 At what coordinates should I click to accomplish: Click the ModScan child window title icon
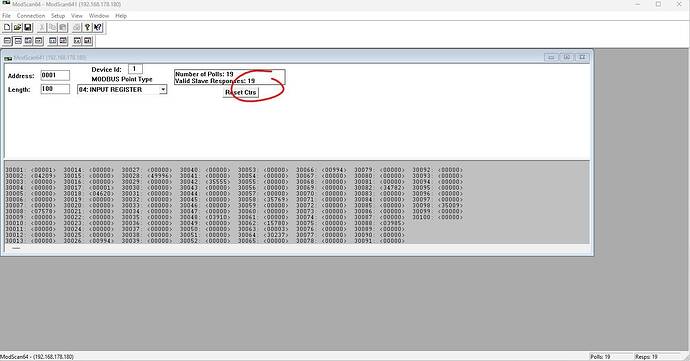pos(8,58)
